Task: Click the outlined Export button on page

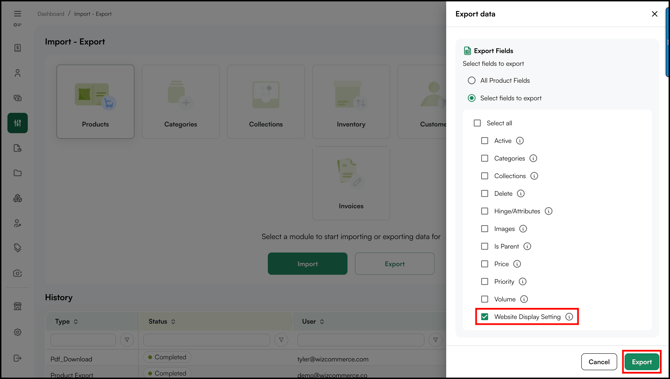Action: coord(394,264)
